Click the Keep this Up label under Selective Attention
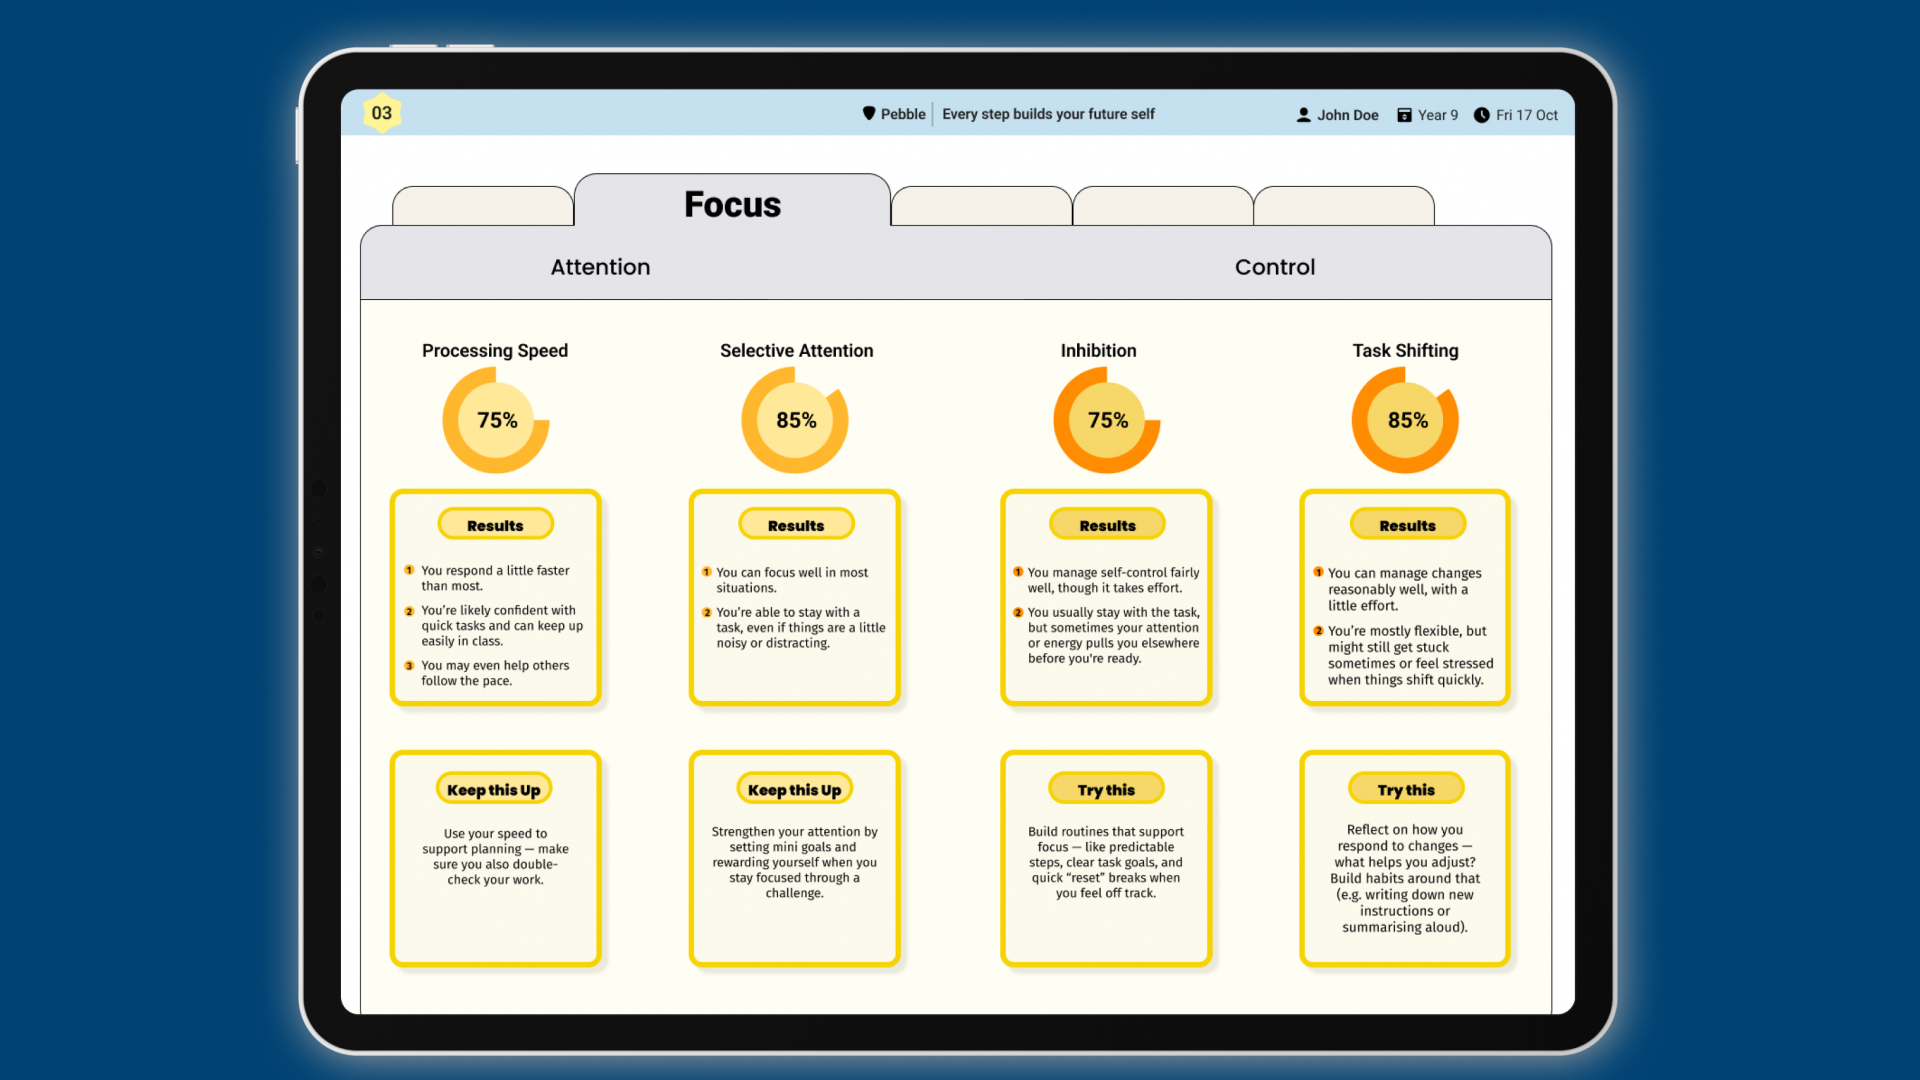The width and height of the screenshot is (1920, 1080). (794, 790)
